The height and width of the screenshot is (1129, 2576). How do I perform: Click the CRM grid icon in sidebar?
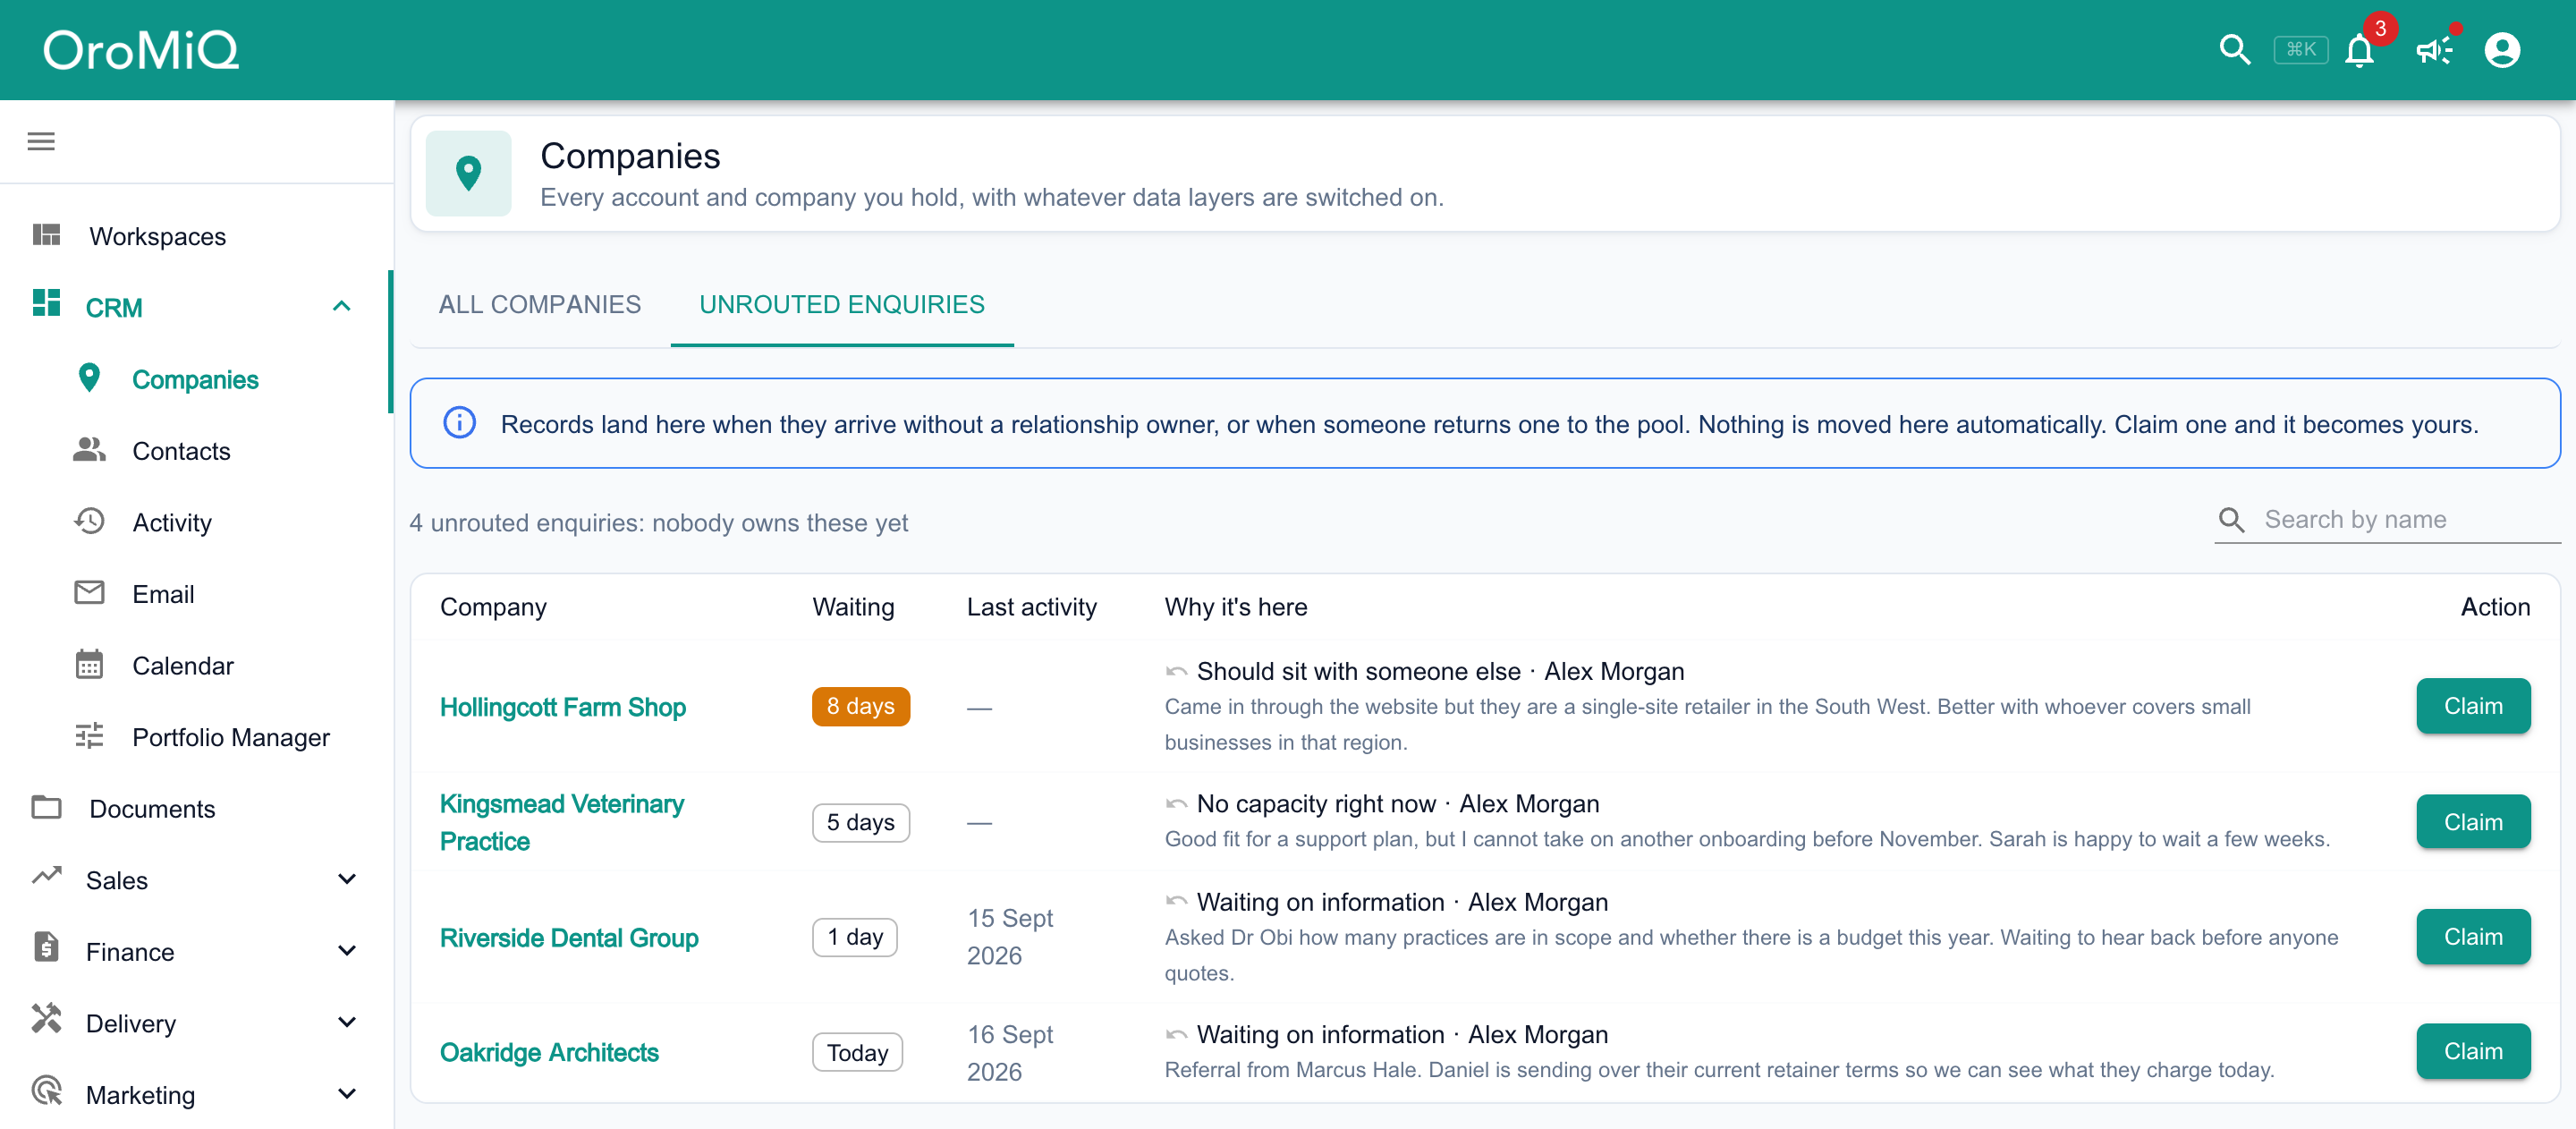[46, 303]
